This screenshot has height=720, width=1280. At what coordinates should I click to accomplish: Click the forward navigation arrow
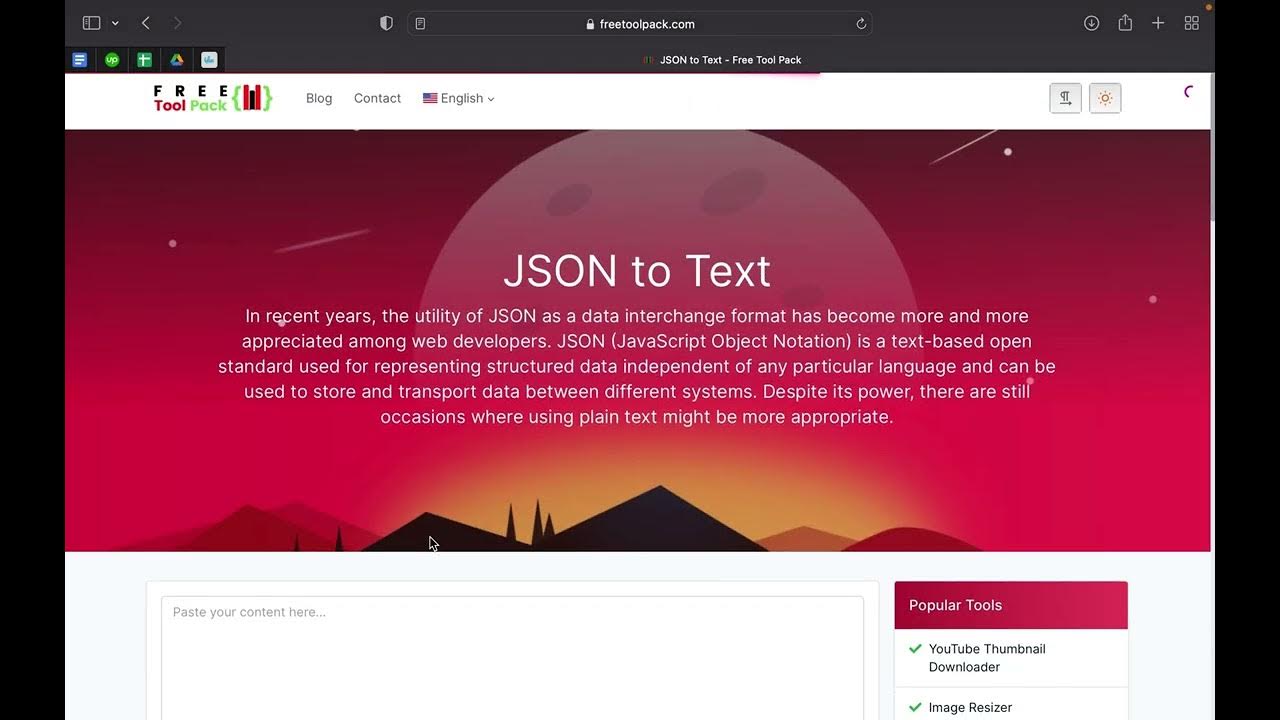[177, 23]
